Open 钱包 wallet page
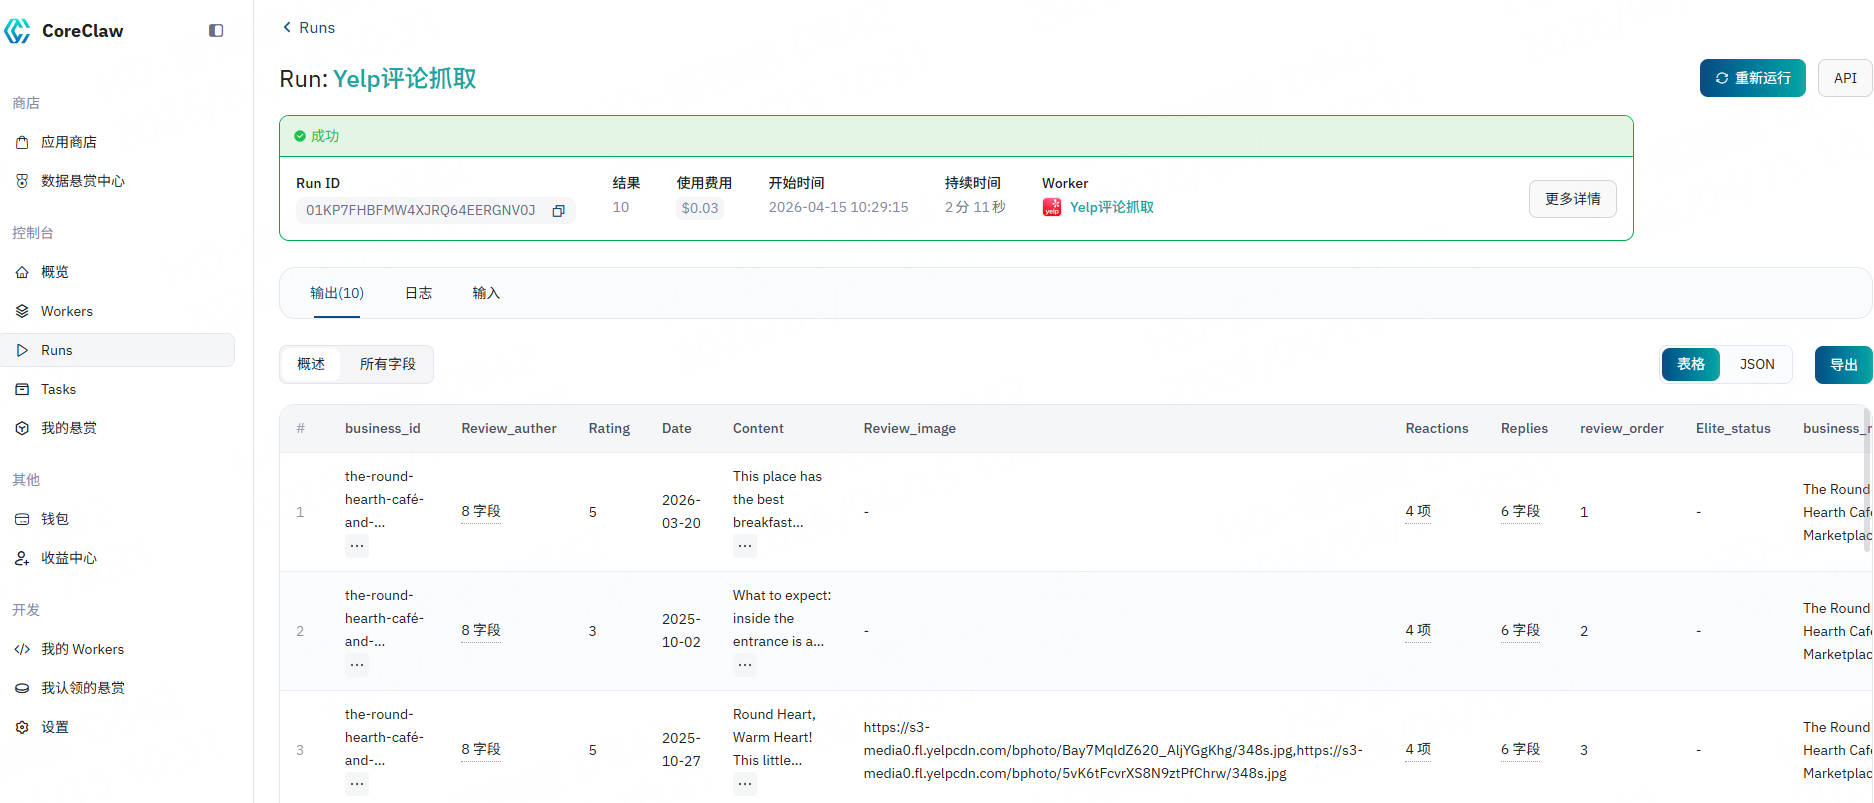Image resolution: width=1874 pixels, height=803 pixels. click(x=54, y=519)
